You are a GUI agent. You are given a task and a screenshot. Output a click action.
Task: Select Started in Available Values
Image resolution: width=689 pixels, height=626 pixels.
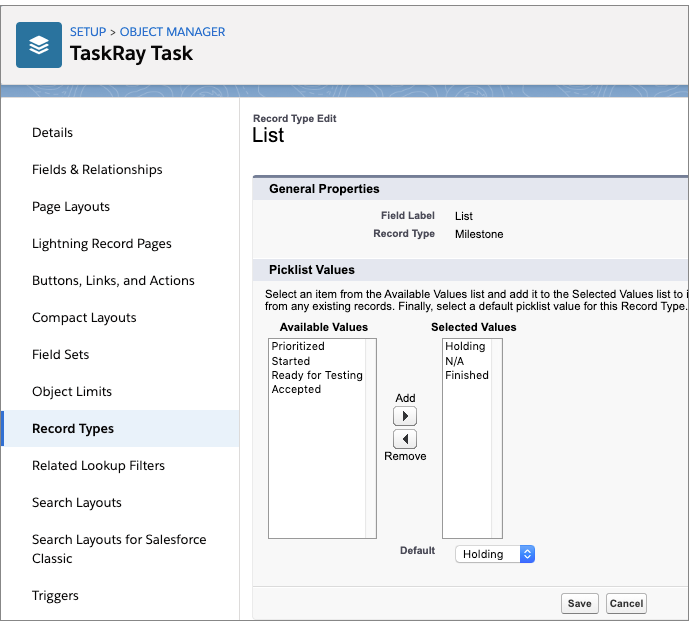point(290,361)
